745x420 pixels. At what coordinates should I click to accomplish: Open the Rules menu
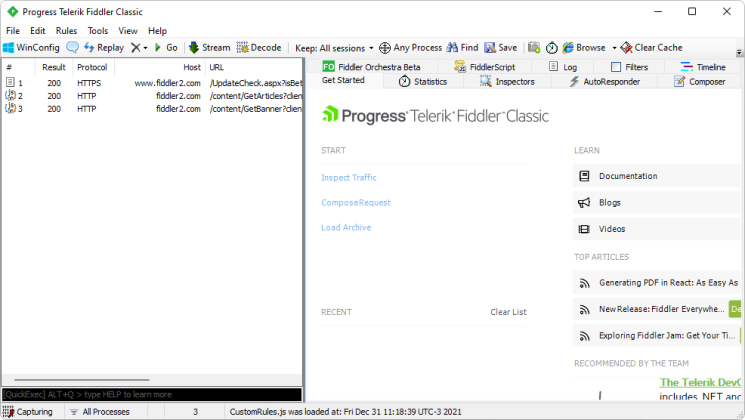tap(66, 30)
